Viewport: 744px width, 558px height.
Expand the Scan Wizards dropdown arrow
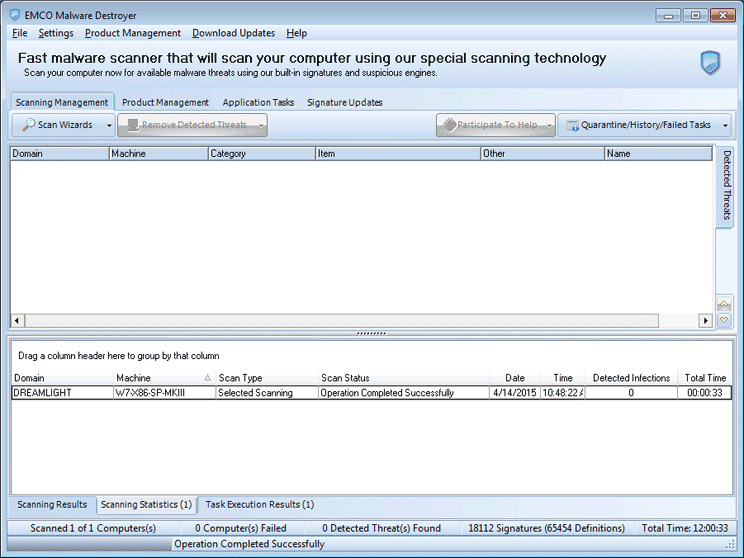coord(109,125)
